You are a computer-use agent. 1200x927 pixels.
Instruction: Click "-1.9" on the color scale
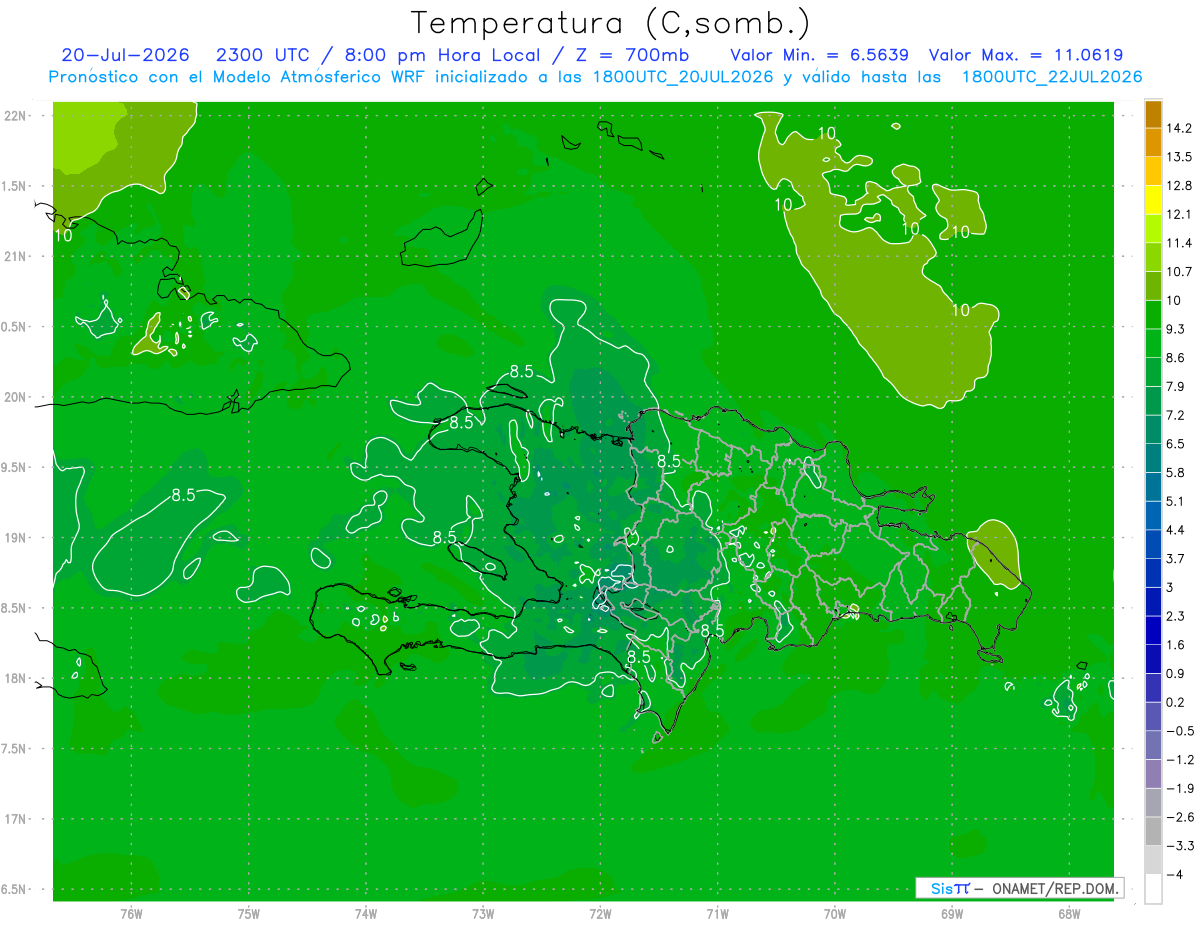(1180, 788)
